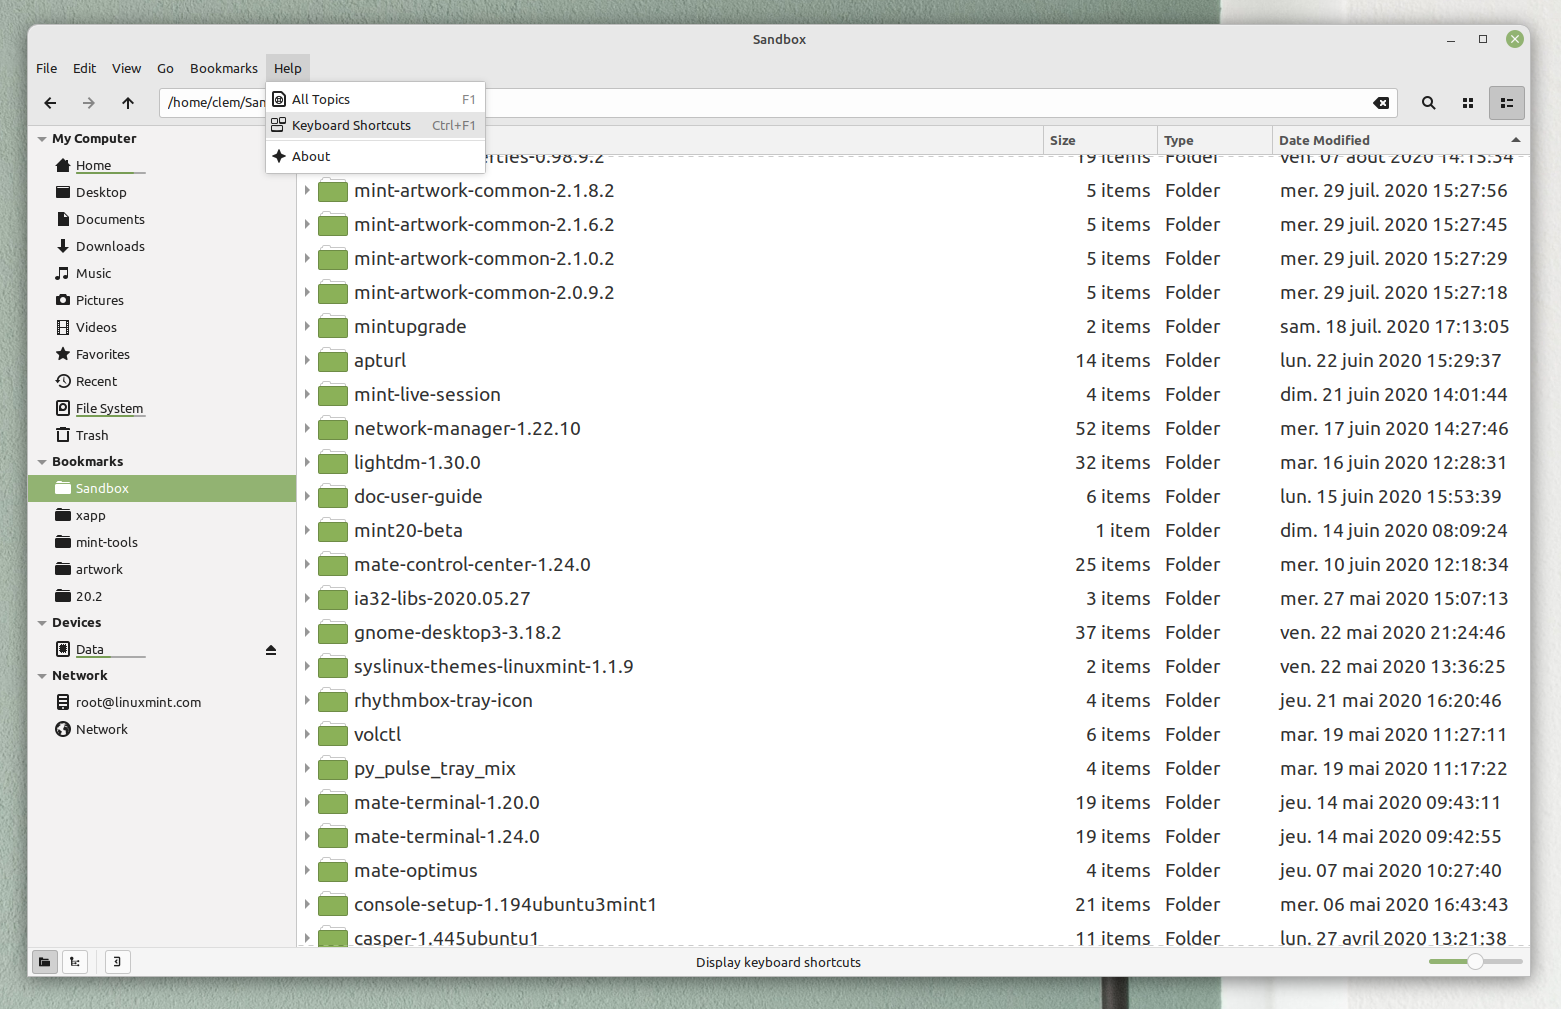Screen dimensions: 1561x1009
Task: Sort files by Date Modified column
Action: point(1324,140)
